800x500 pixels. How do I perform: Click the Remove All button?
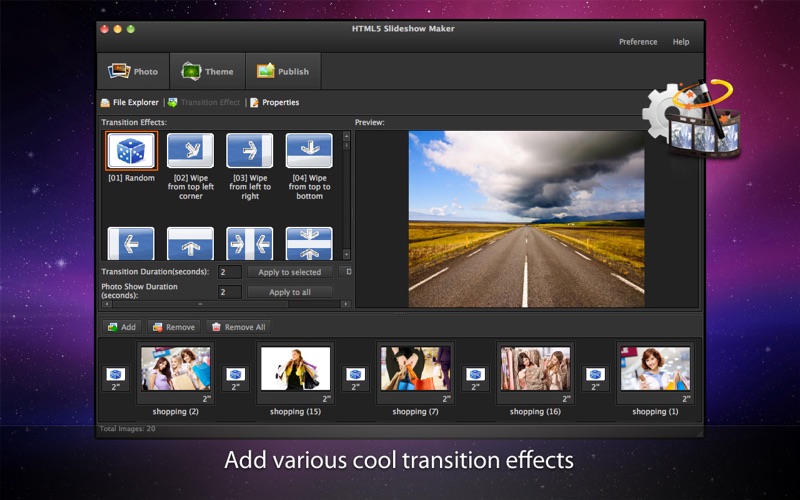pyautogui.click(x=238, y=327)
